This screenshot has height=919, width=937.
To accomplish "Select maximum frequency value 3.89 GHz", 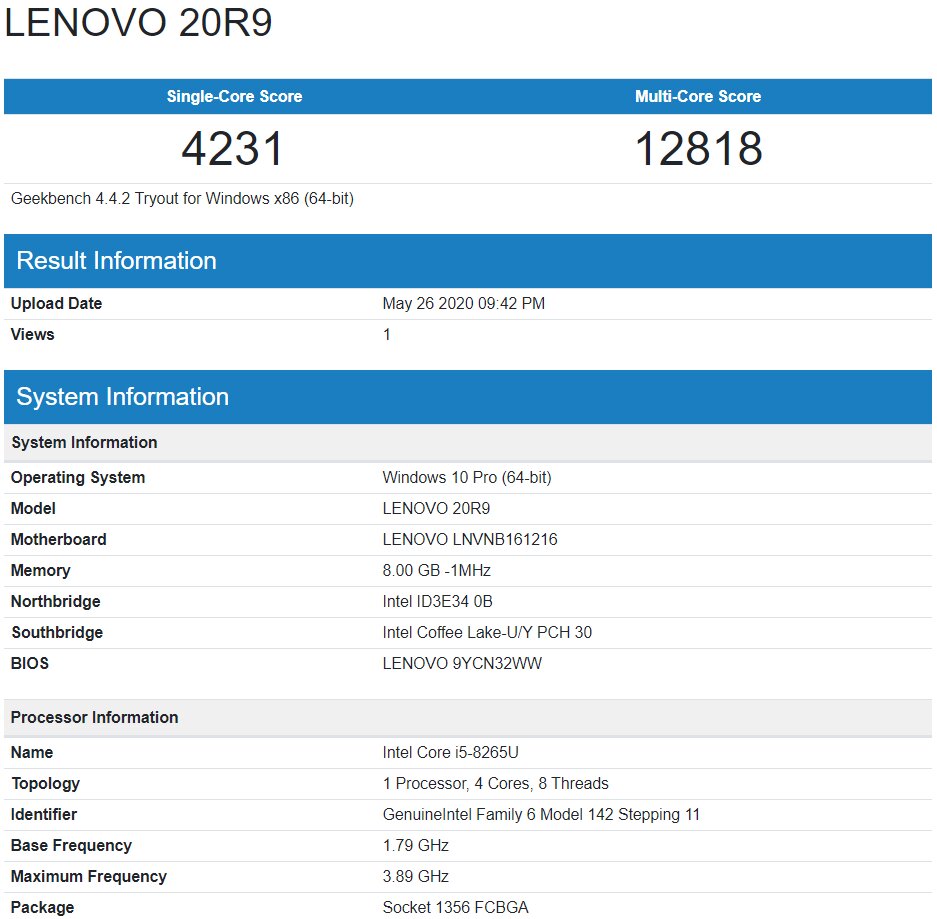I will pyautogui.click(x=415, y=877).
